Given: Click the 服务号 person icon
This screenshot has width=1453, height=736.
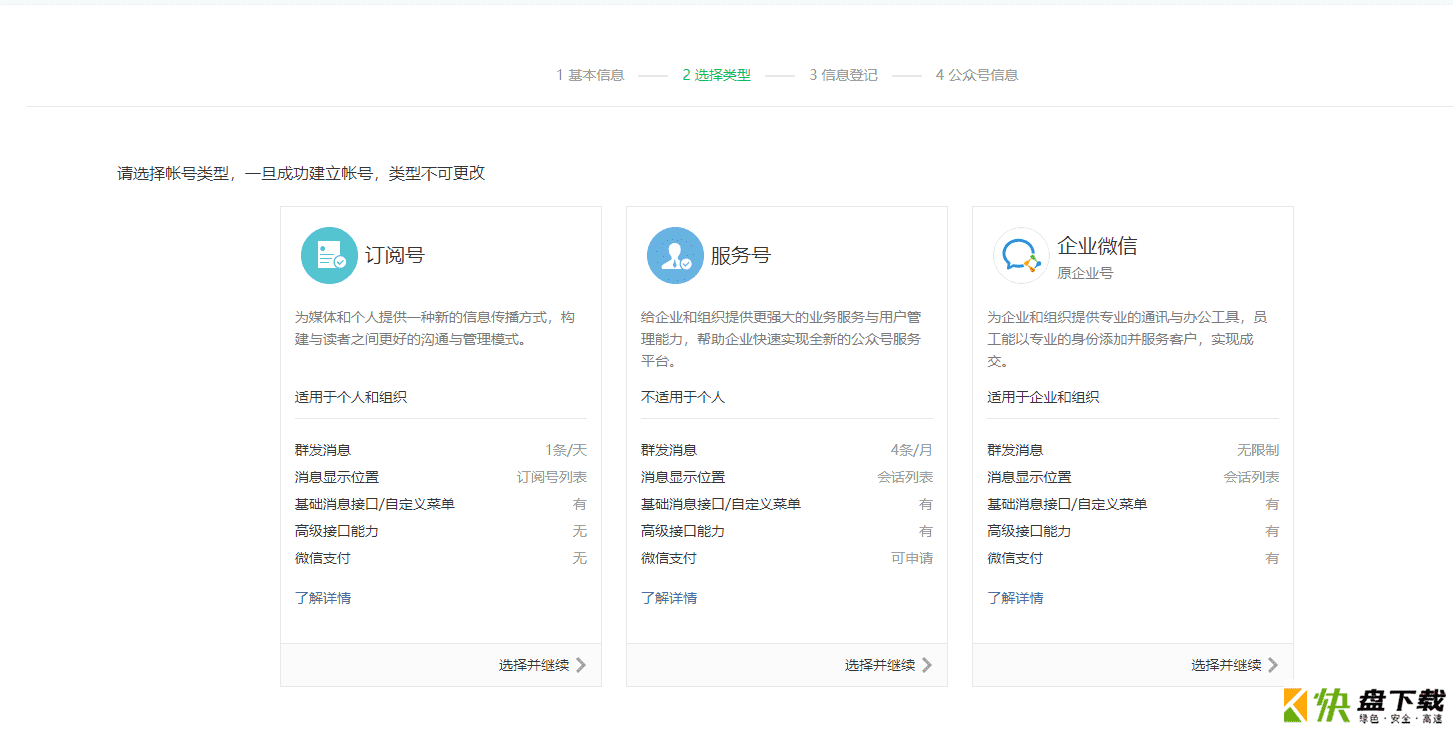Looking at the screenshot, I should pyautogui.click(x=675, y=255).
